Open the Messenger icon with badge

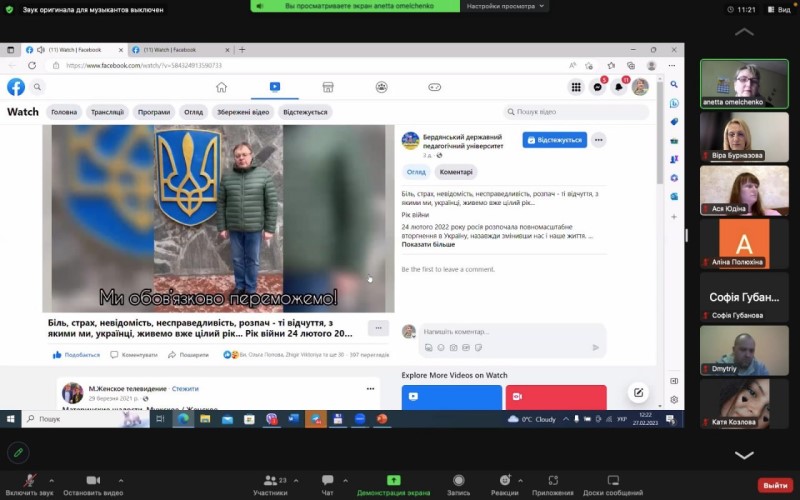597,87
